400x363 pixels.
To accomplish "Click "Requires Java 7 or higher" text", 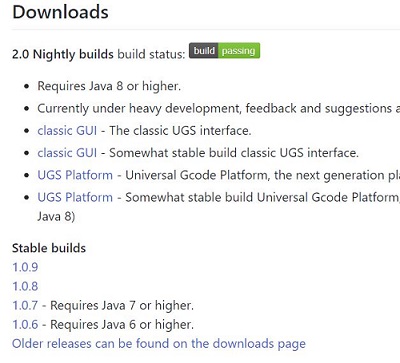I will tap(122, 305).
